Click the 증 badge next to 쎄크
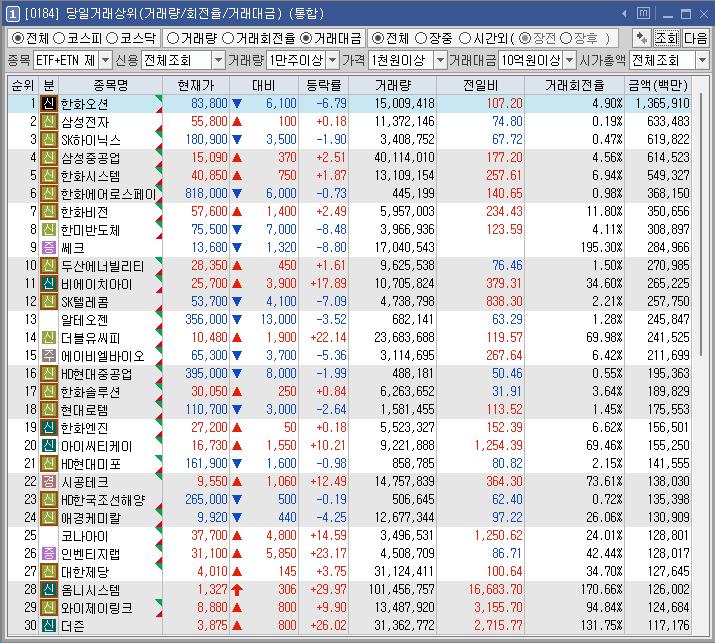 point(48,248)
